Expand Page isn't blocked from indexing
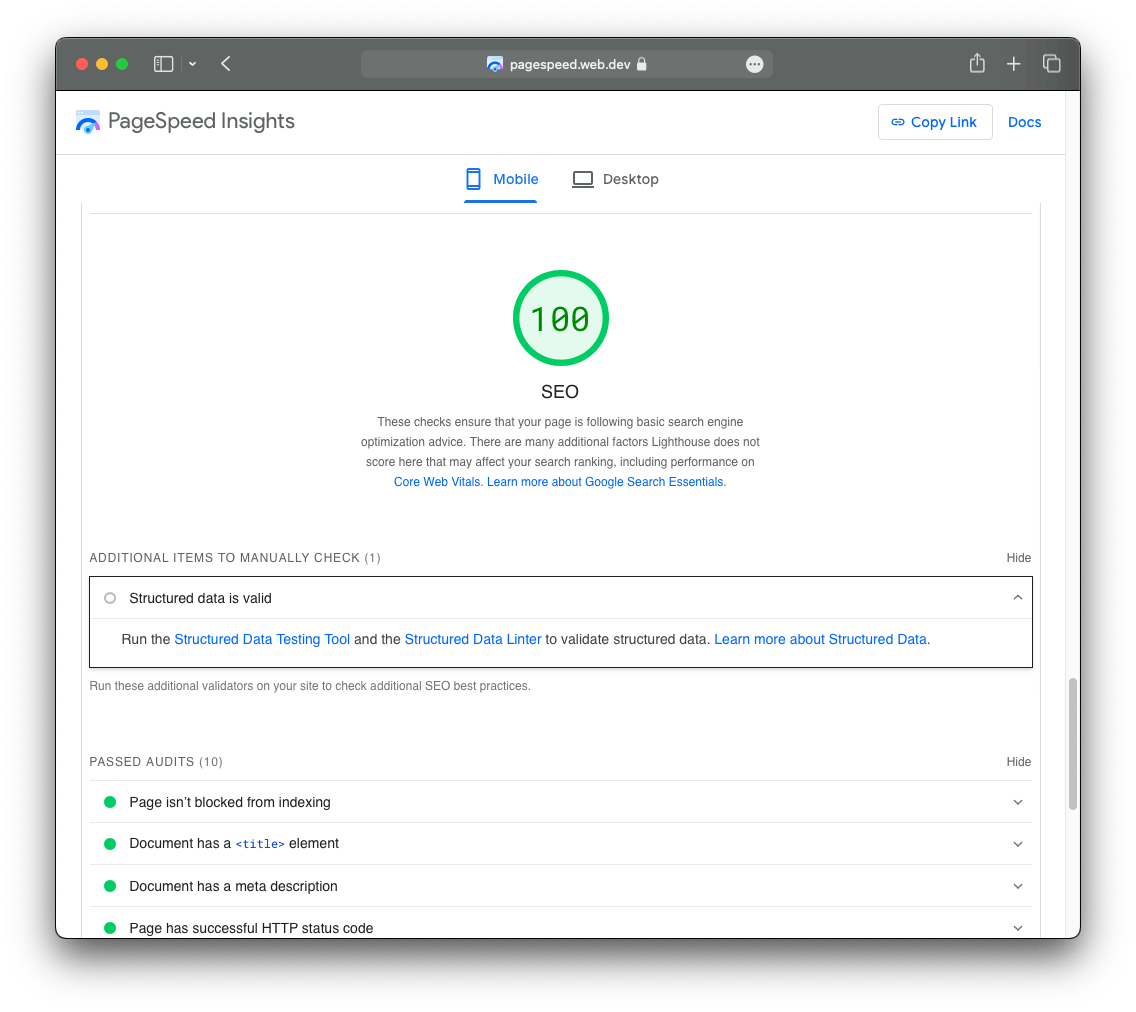1136x1012 pixels. tap(1017, 802)
